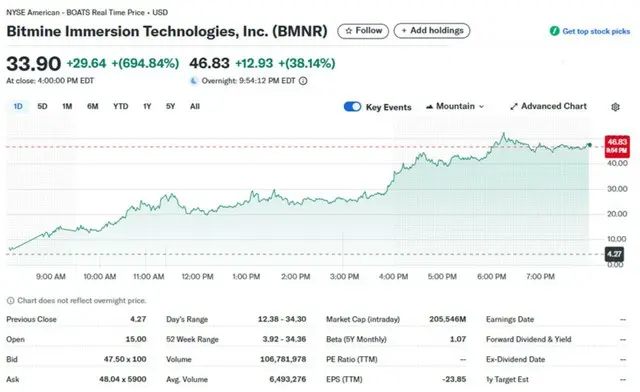Click the green Get top stock picks icon
Viewport: 640px width, 392px height.
554,31
